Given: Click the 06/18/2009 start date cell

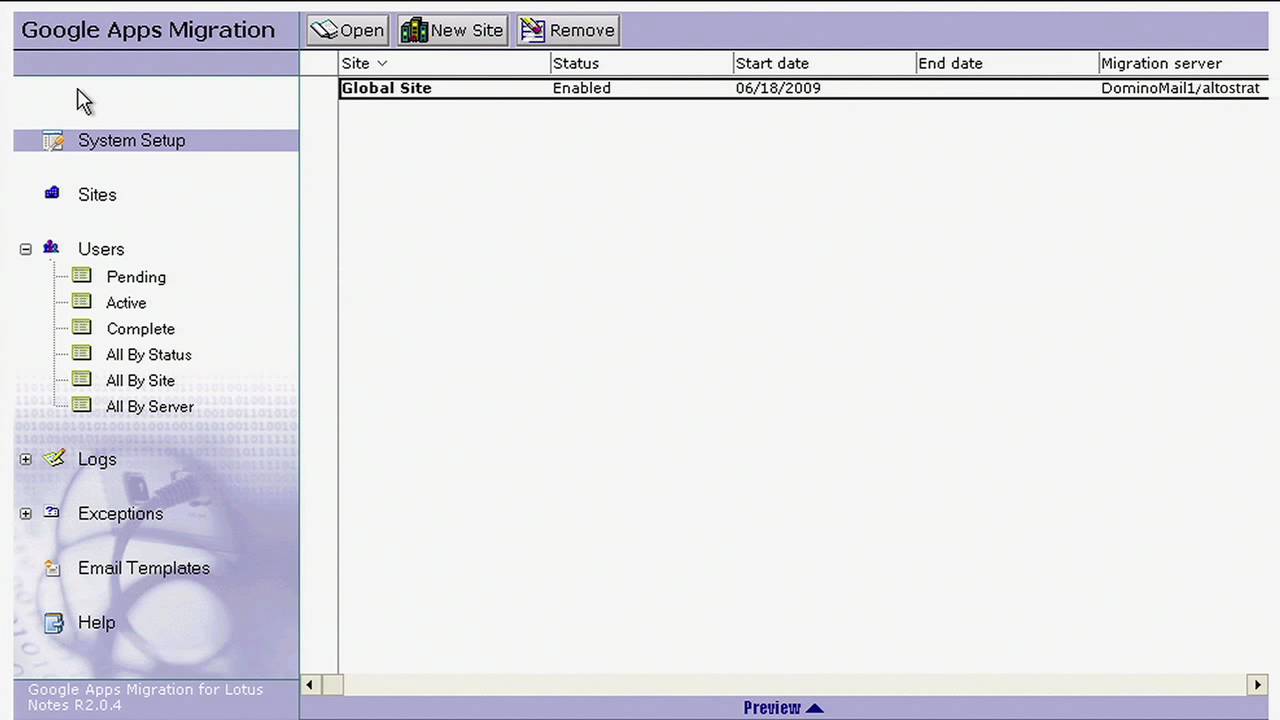Looking at the screenshot, I should pos(778,88).
